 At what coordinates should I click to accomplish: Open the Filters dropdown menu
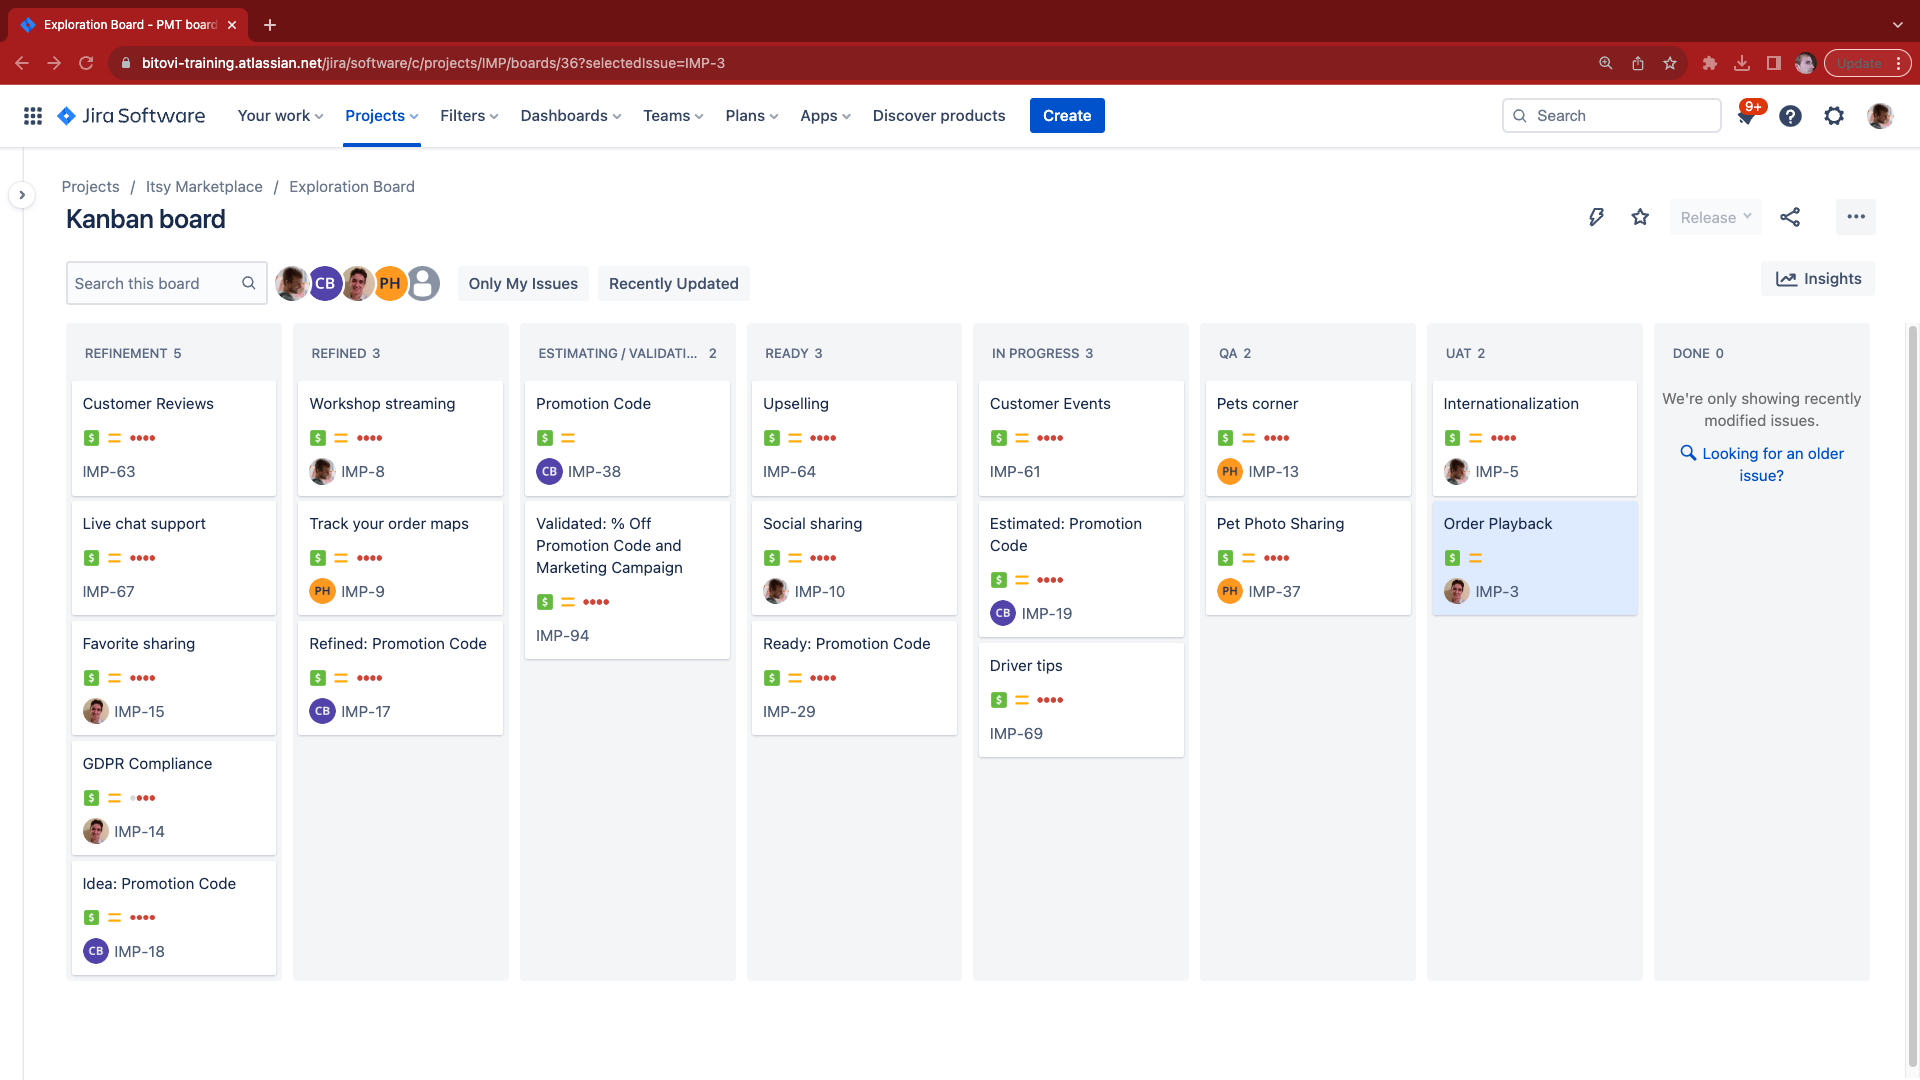pos(469,116)
